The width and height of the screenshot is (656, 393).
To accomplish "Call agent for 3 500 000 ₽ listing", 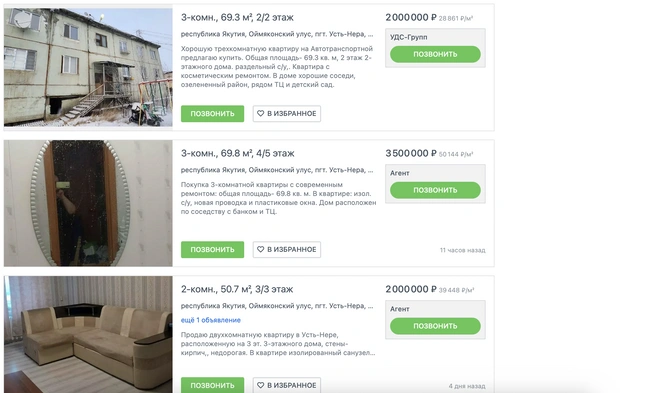I will click(435, 190).
